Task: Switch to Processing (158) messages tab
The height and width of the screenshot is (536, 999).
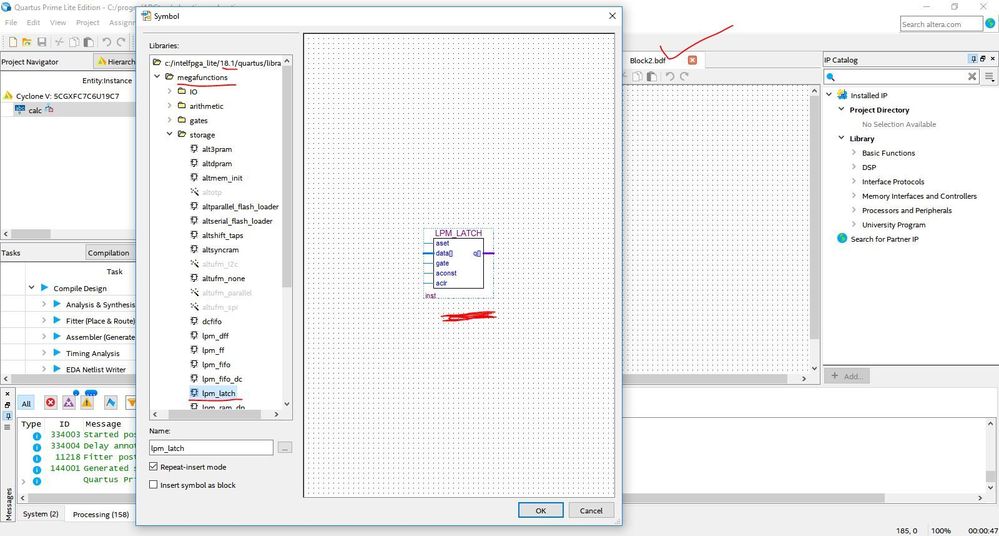Action: pos(101,514)
